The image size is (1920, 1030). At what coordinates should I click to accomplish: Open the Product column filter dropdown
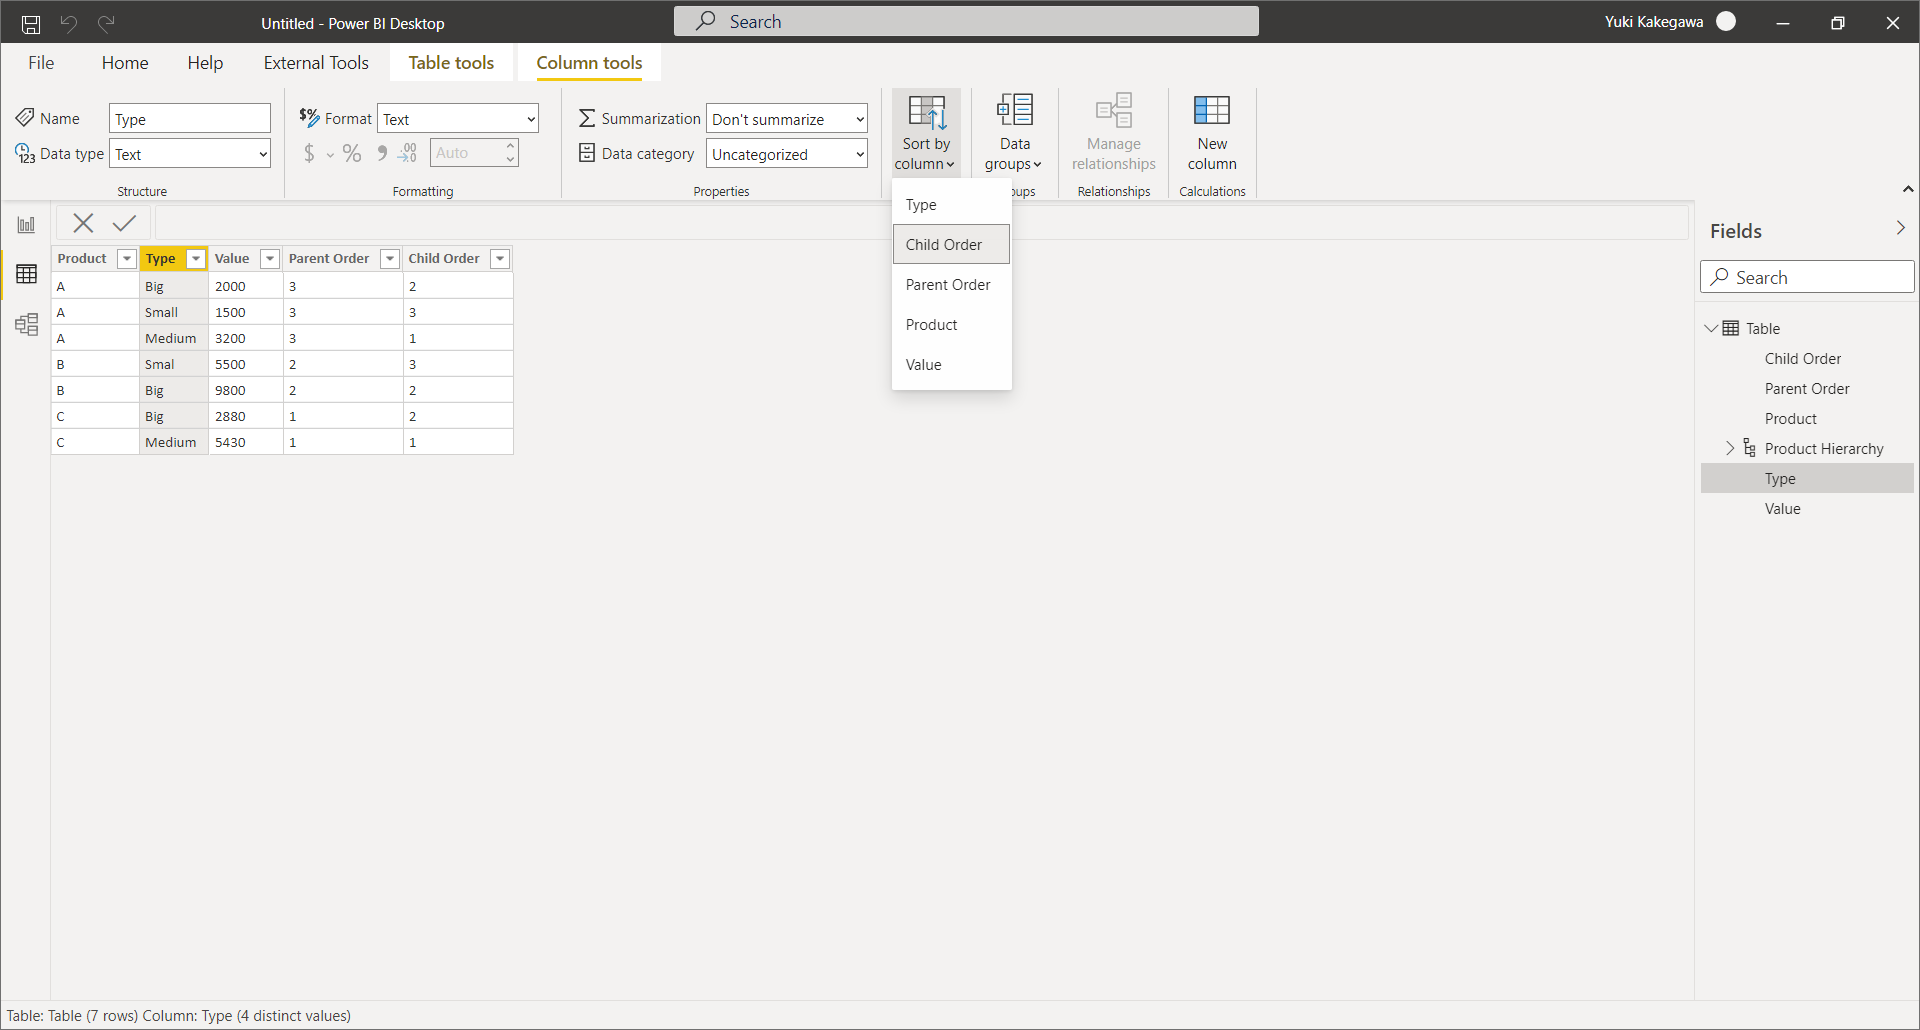(x=126, y=259)
